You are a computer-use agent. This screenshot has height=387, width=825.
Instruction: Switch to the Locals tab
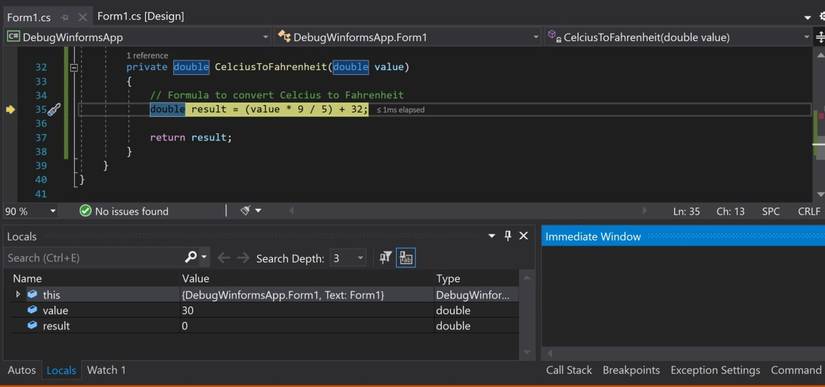[62, 370]
